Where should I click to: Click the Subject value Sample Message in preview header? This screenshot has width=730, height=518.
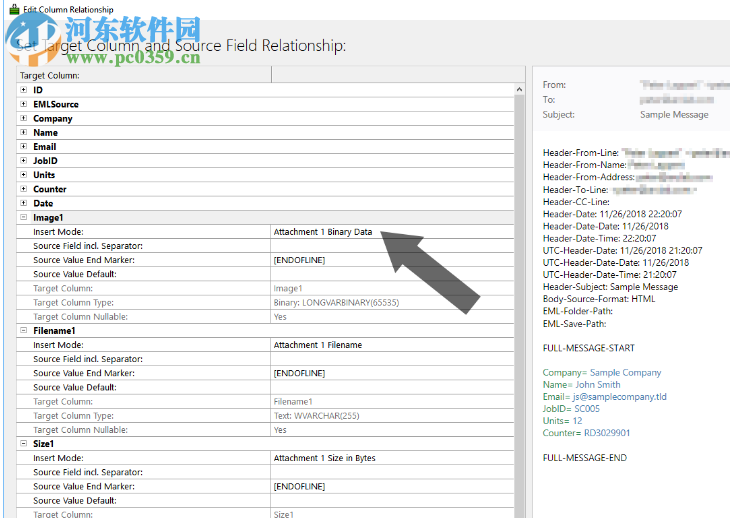(x=674, y=114)
